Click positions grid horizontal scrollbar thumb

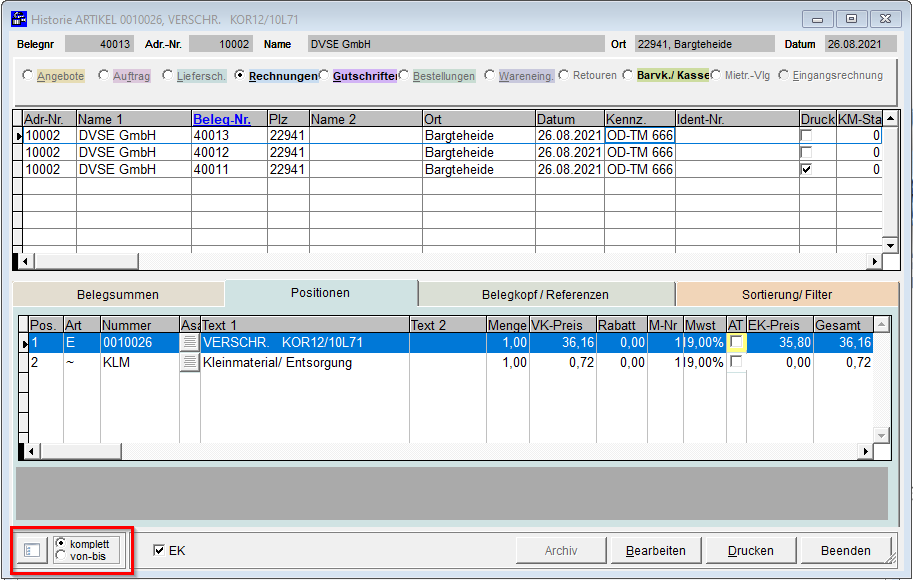[81, 451]
